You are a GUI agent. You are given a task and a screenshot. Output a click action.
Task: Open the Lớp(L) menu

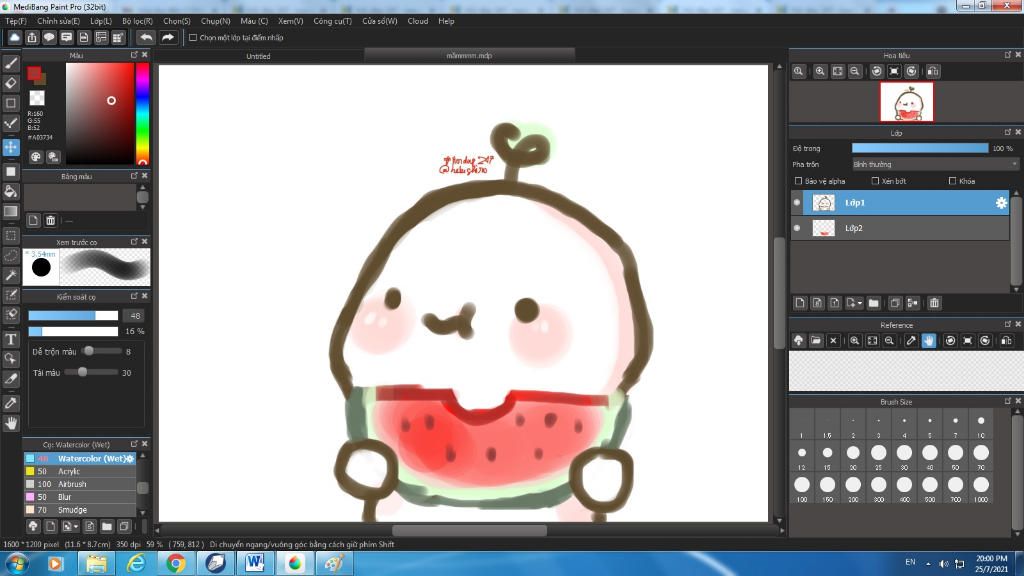101,21
